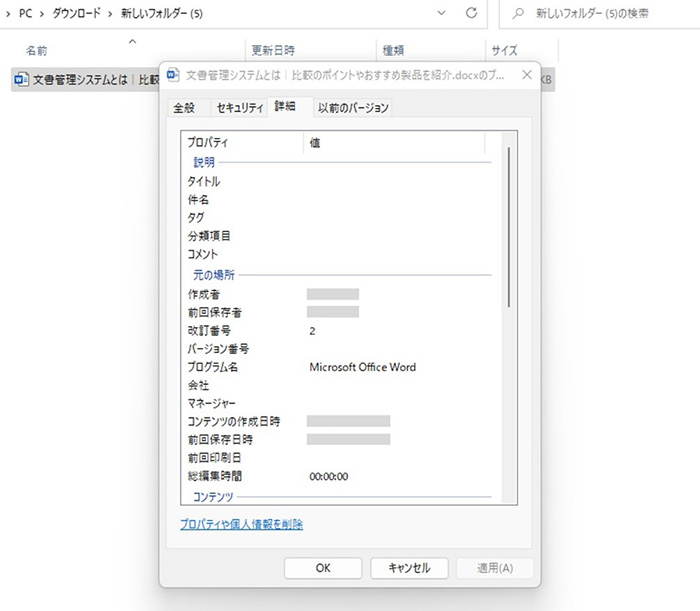Expand the chevron before 新しいフォルダー (5)
This screenshot has width=700, height=611.
tap(110, 14)
